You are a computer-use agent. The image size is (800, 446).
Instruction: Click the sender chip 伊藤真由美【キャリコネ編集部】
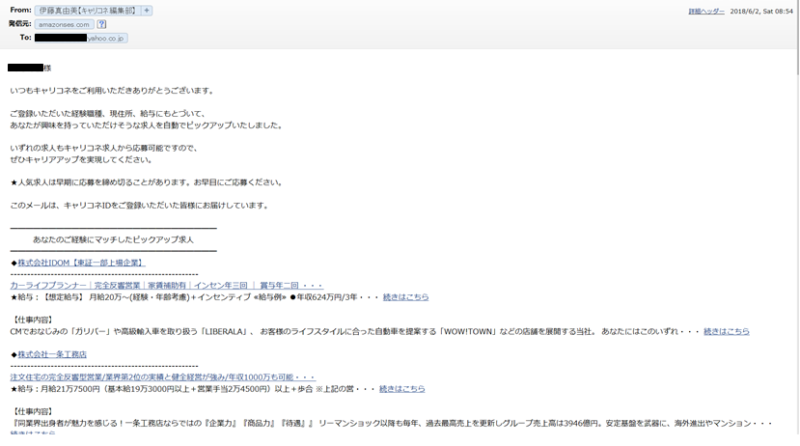[x=88, y=10]
